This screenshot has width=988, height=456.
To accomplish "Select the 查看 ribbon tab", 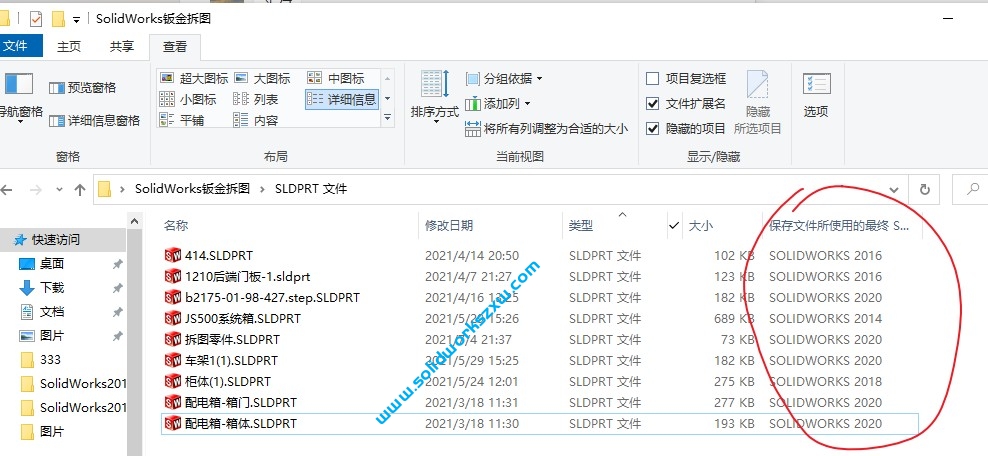I will (175, 47).
